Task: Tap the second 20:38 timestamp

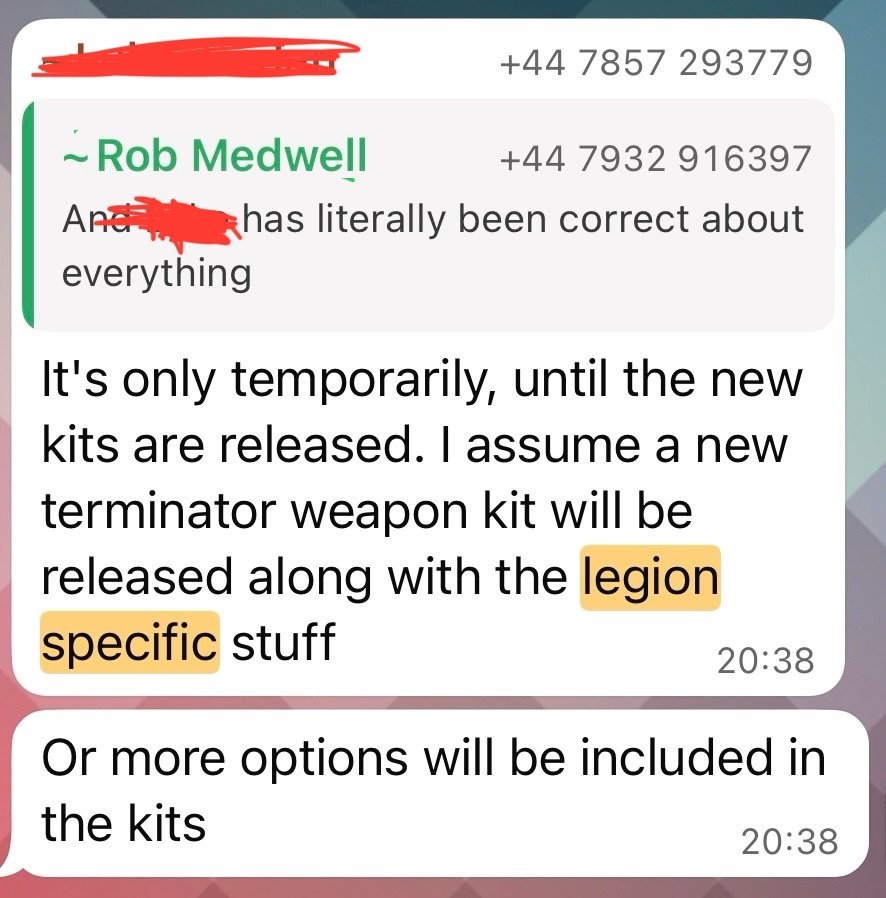Action: click(x=789, y=841)
